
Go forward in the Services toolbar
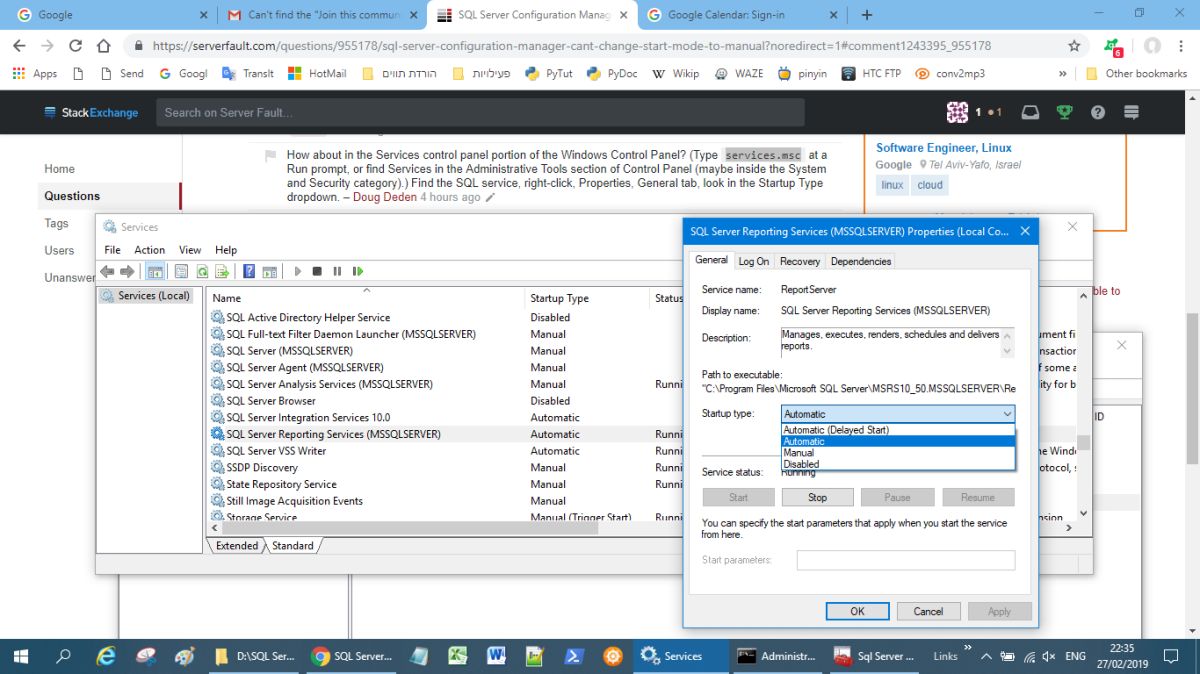pyautogui.click(x=127, y=271)
